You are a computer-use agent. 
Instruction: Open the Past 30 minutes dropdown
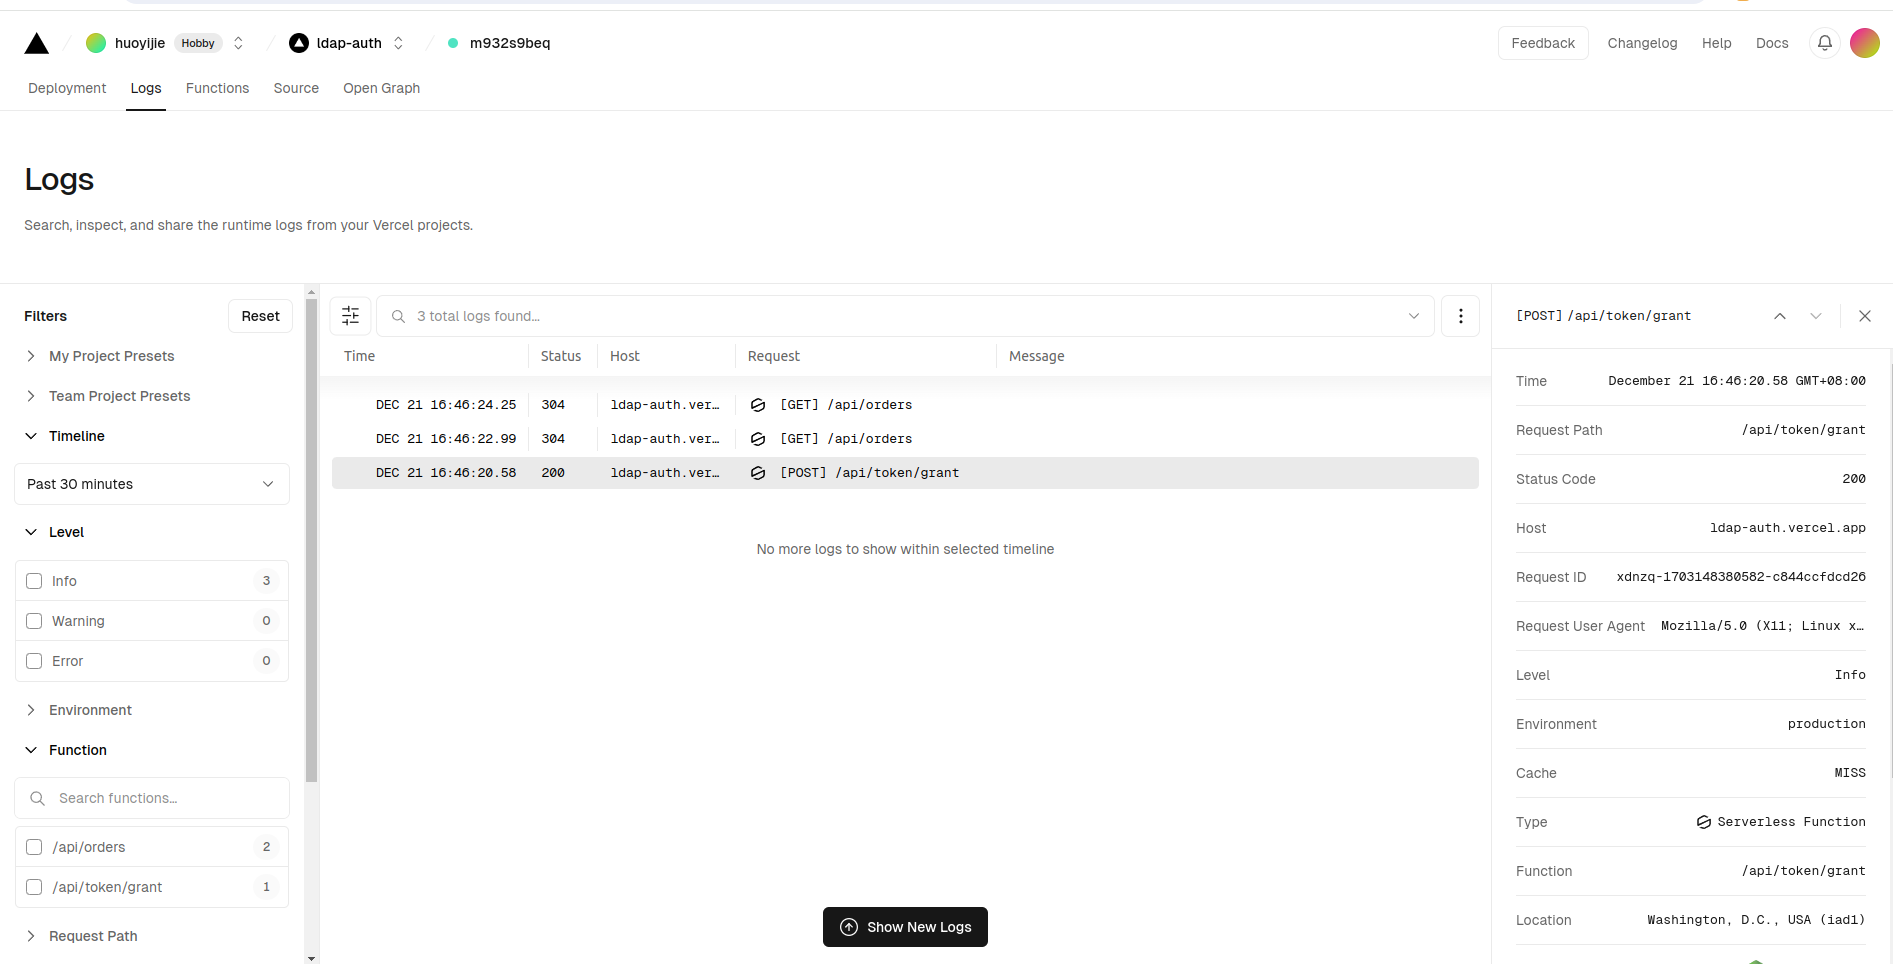tap(152, 484)
